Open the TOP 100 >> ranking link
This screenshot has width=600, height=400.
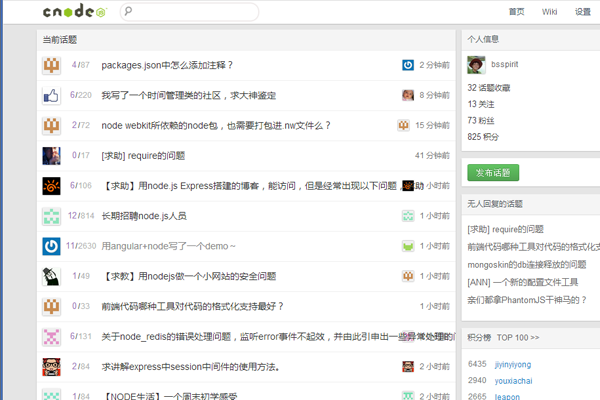(518, 338)
